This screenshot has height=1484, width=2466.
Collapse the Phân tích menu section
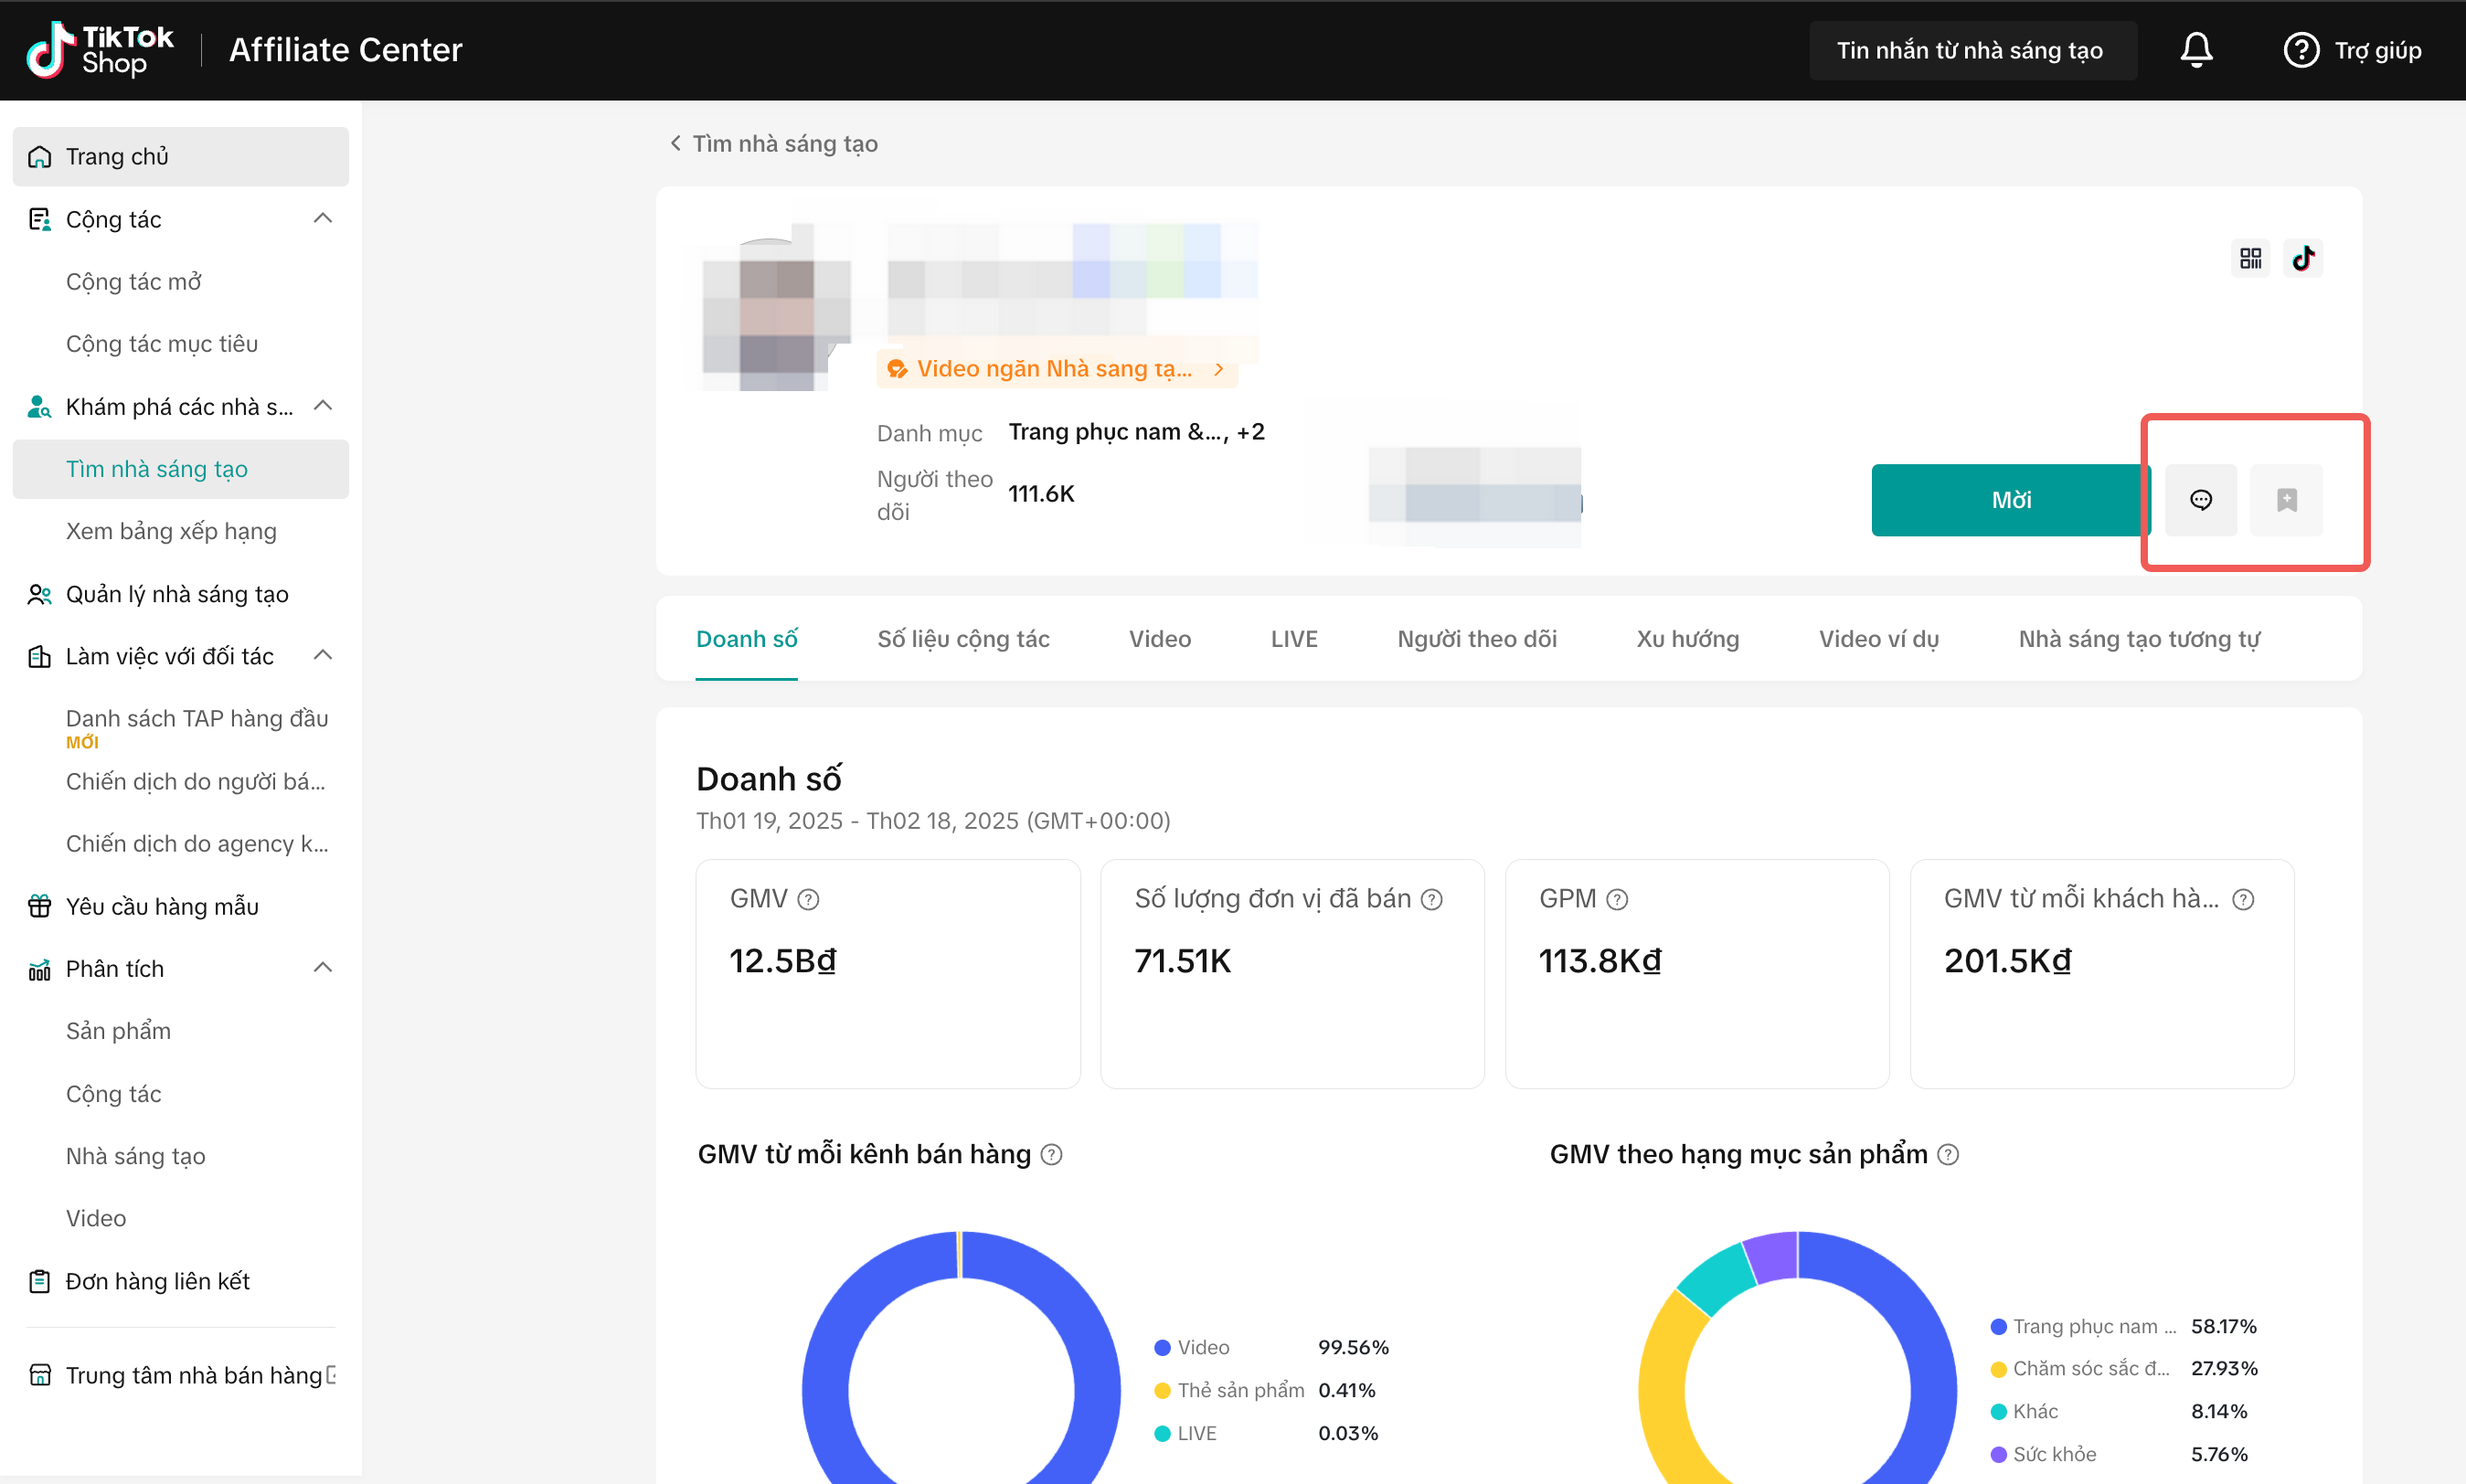click(x=322, y=968)
